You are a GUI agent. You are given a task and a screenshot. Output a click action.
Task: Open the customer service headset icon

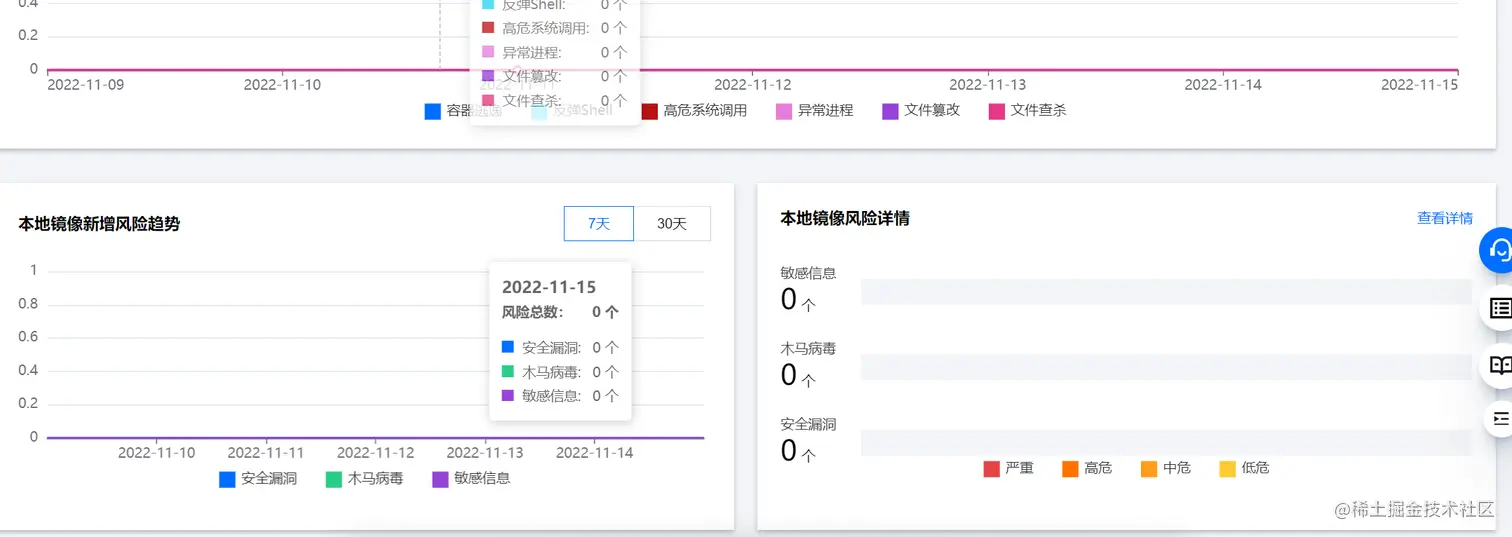coord(1498,250)
